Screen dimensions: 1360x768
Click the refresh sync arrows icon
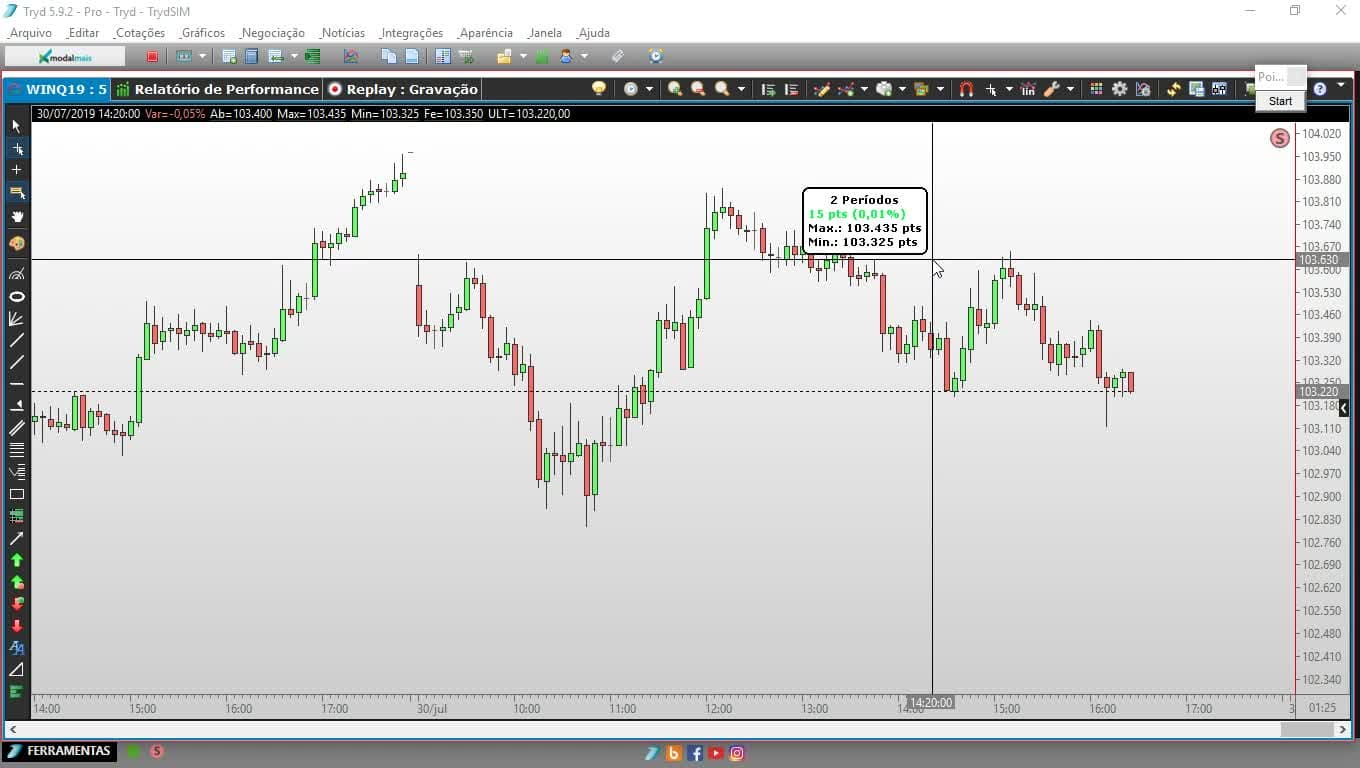(x=1173, y=89)
